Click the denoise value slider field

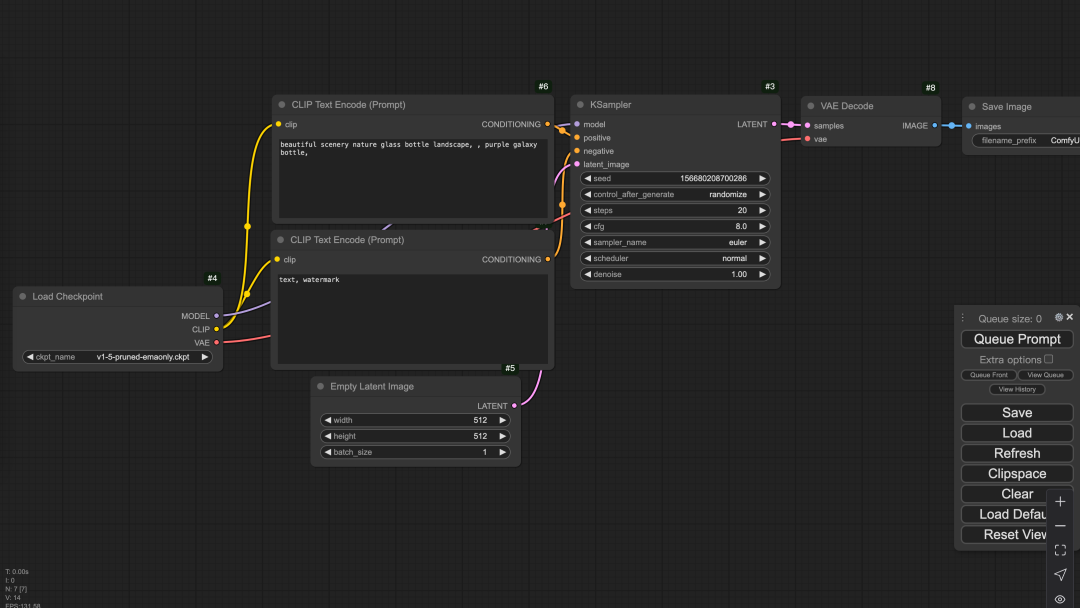(x=675, y=274)
